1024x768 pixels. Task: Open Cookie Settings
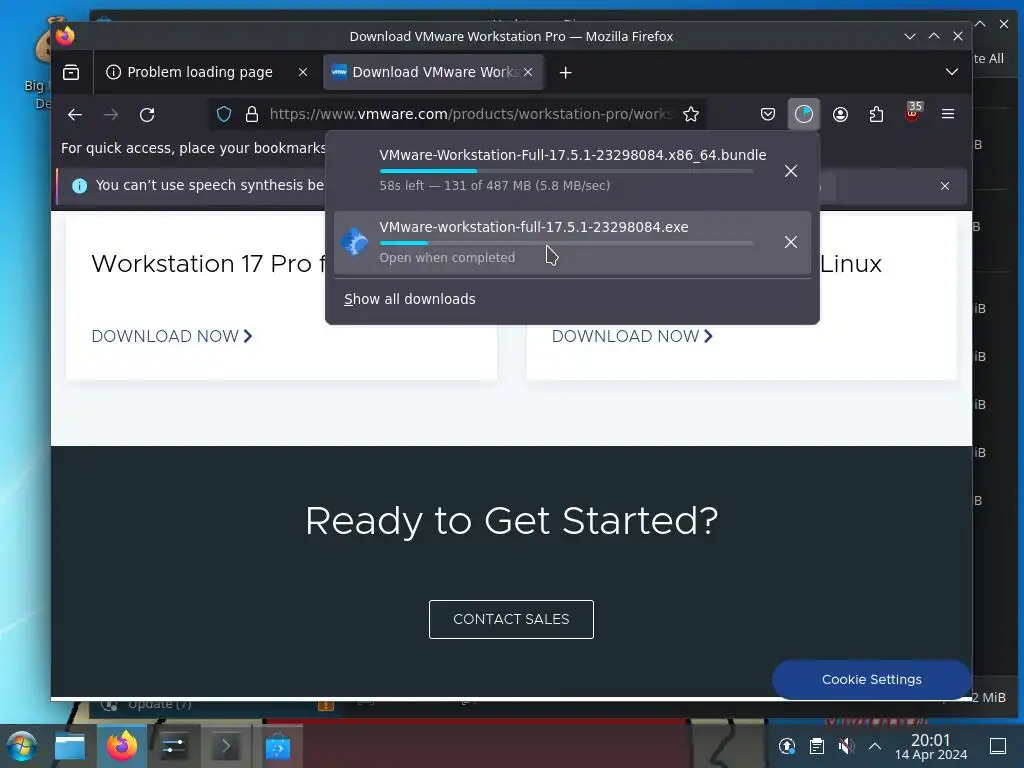(x=872, y=679)
